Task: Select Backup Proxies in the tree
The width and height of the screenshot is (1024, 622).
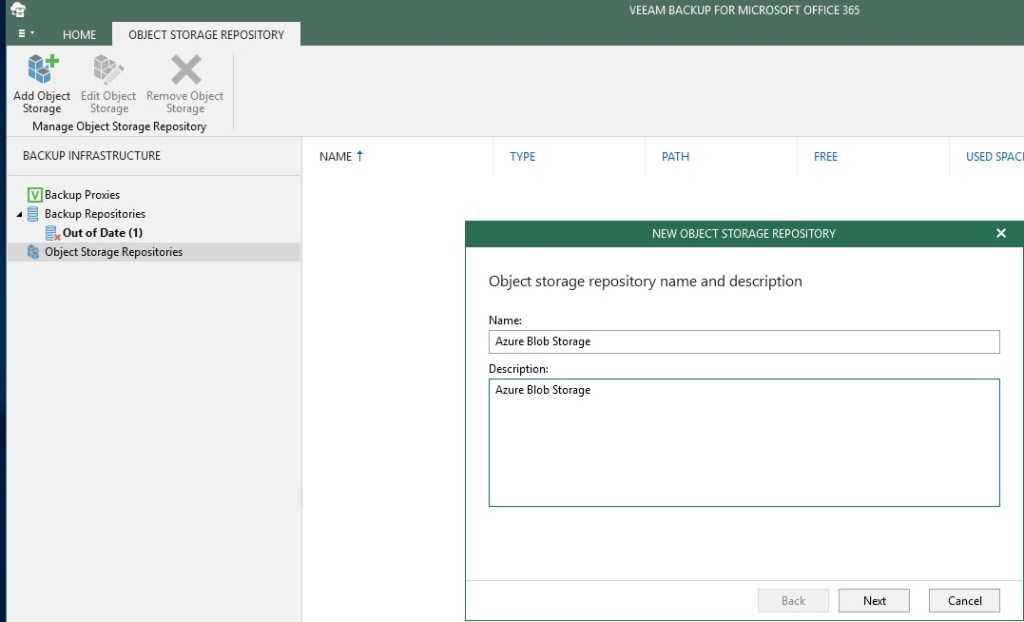Action: click(82, 195)
